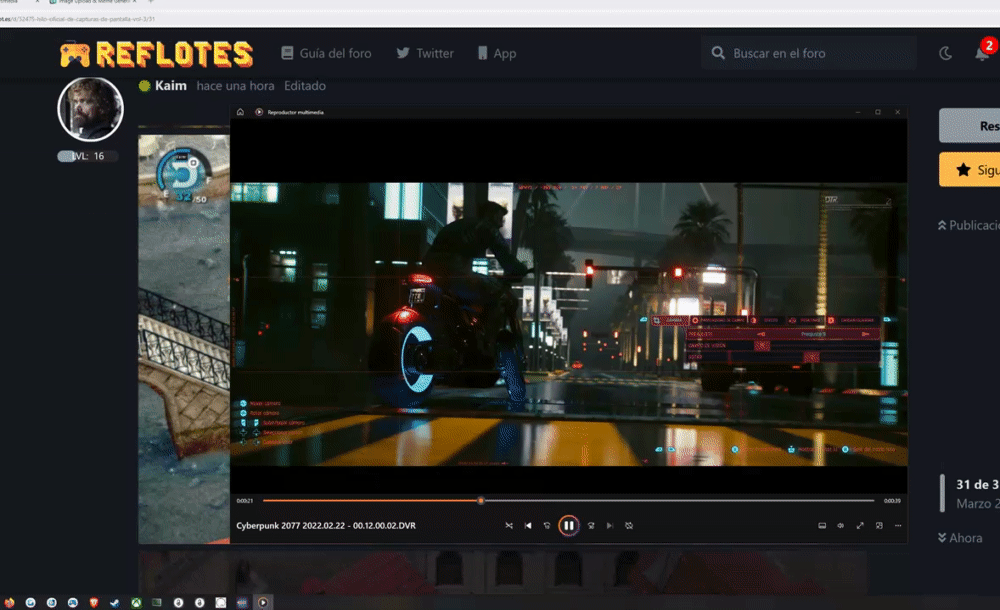Screen dimensions: 1000x610
Task: Open the notifications bell
Action: pyautogui.click(x=982, y=54)
